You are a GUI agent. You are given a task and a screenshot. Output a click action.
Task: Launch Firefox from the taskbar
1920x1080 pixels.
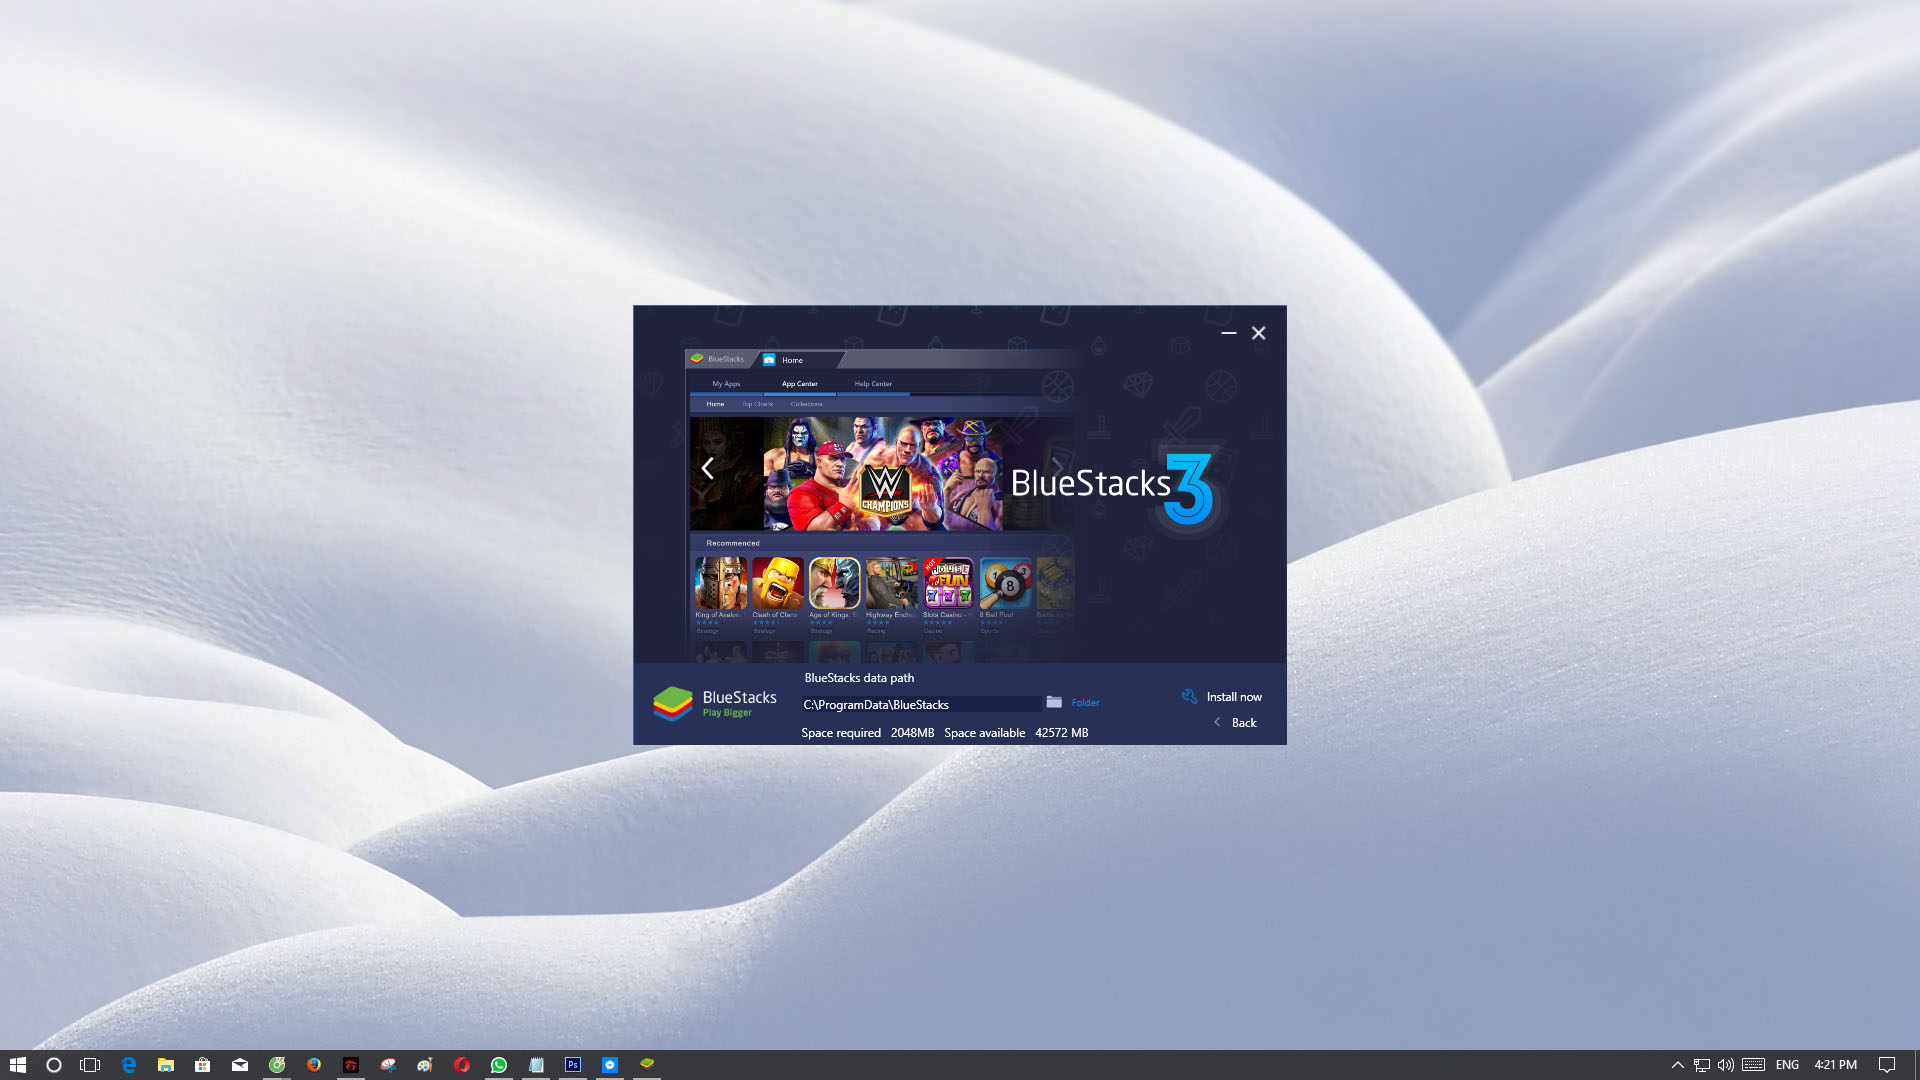[x=314, y=1065]
